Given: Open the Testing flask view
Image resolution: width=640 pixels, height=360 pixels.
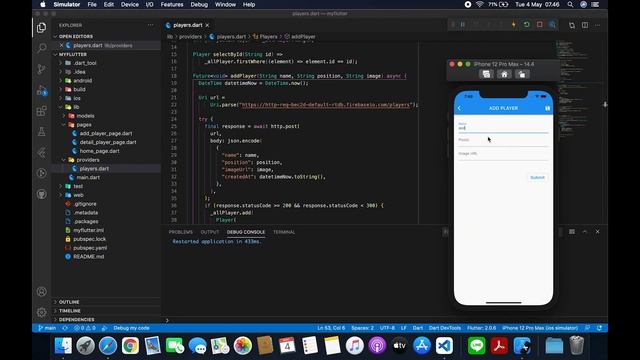Looking at the screenshot, I should point(41,131).
